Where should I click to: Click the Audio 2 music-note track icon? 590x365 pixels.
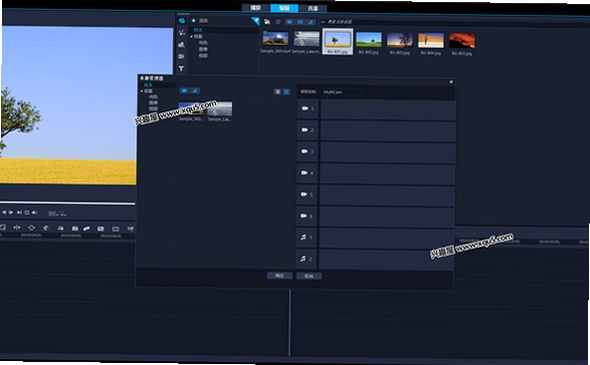(x=303, y=259)
